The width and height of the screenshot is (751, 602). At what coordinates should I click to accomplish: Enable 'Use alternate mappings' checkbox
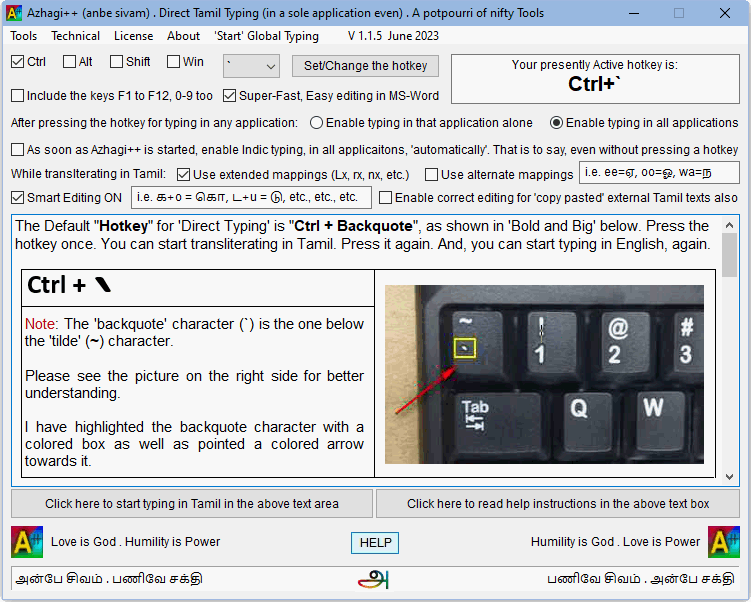pos(431,175)
